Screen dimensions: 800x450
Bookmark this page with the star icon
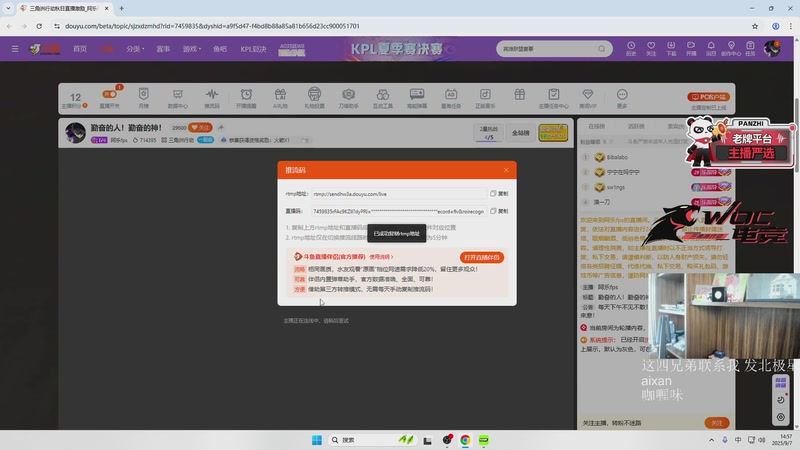(x=755, y=26)
